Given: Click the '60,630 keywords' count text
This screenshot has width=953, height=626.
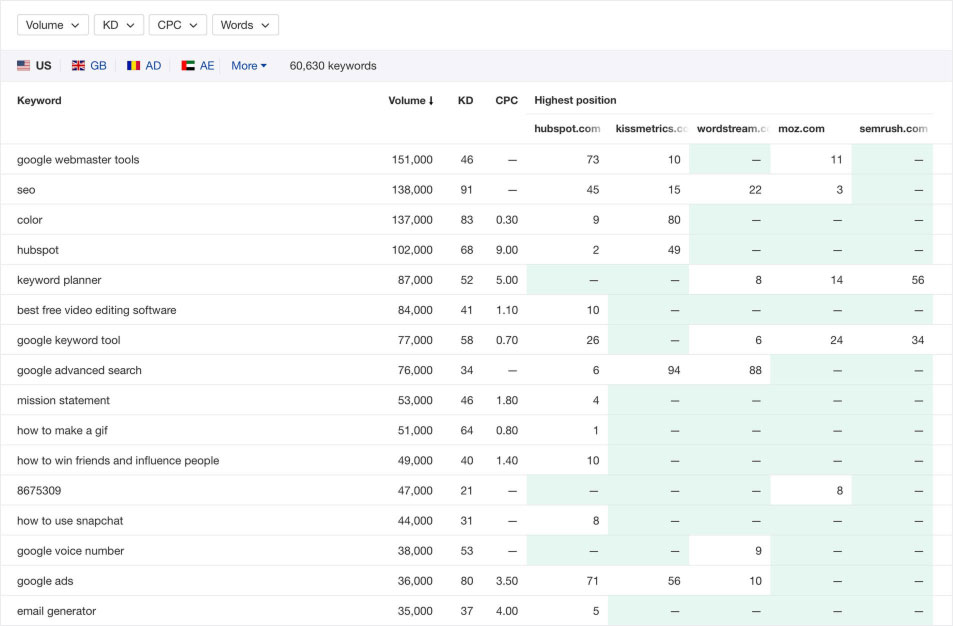Looking at the screenshot, I should (333, 66).
